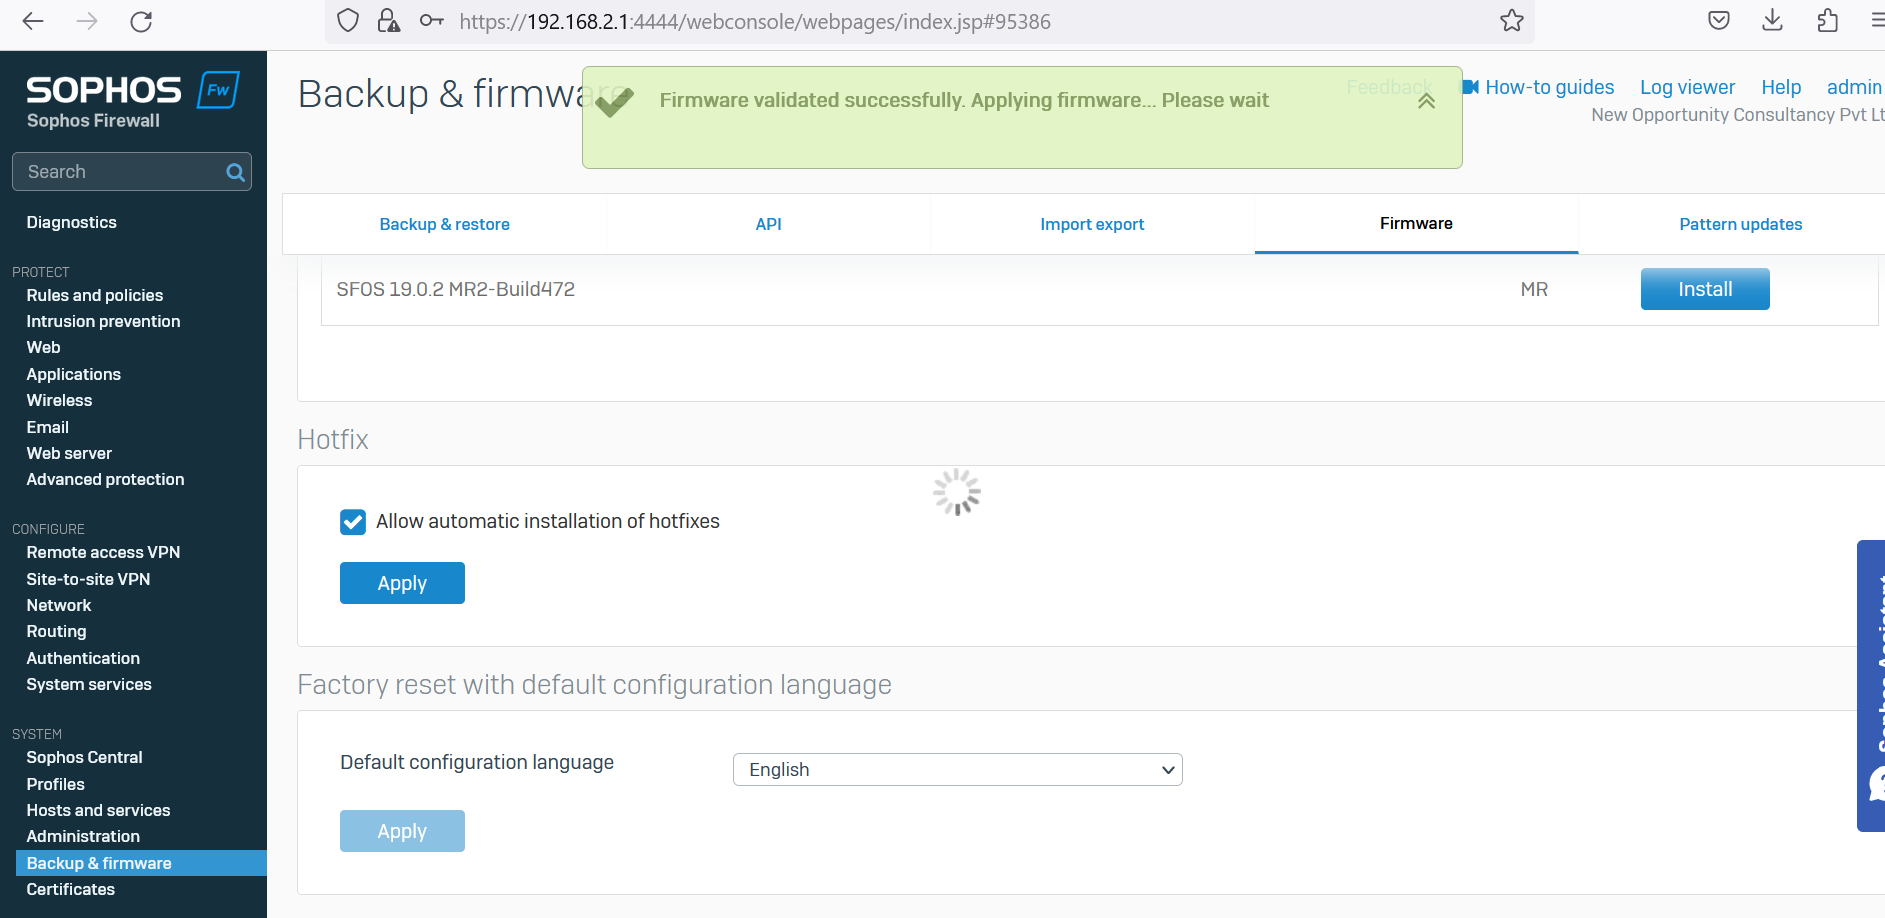Click the sidebar Search input field
This screenshot has width=1885, height=918.
(x=120, y=172)
